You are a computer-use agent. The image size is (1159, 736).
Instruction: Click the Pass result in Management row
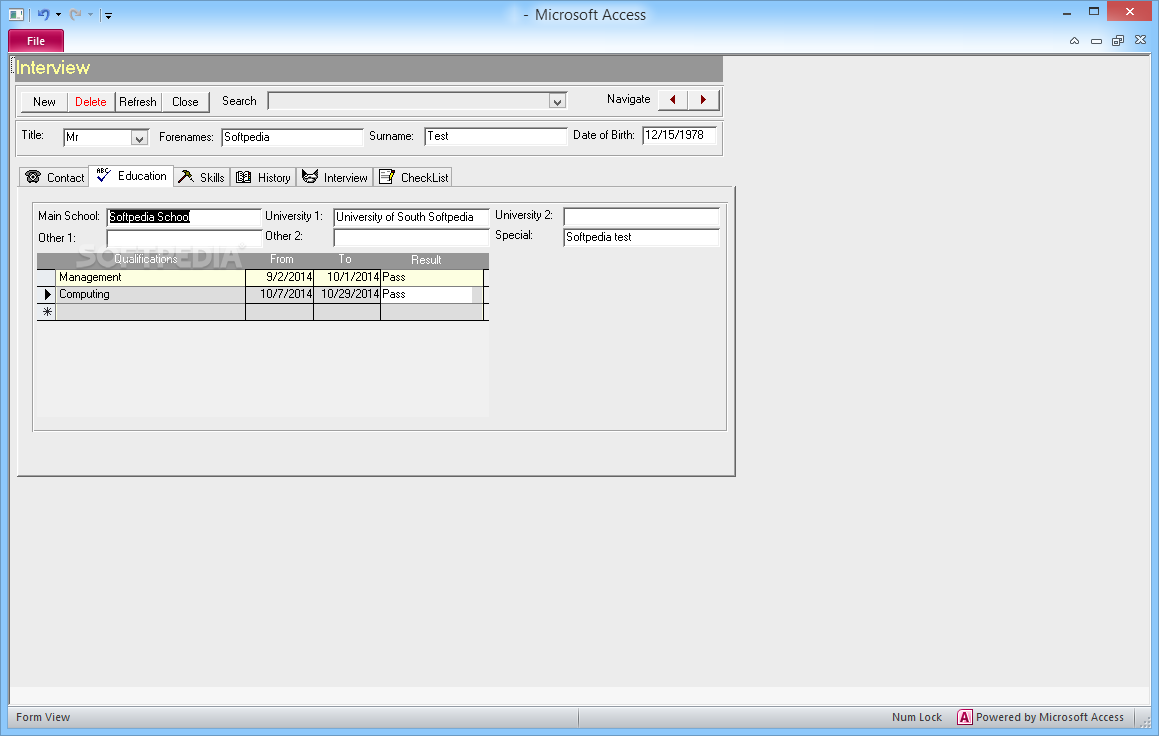432,277
